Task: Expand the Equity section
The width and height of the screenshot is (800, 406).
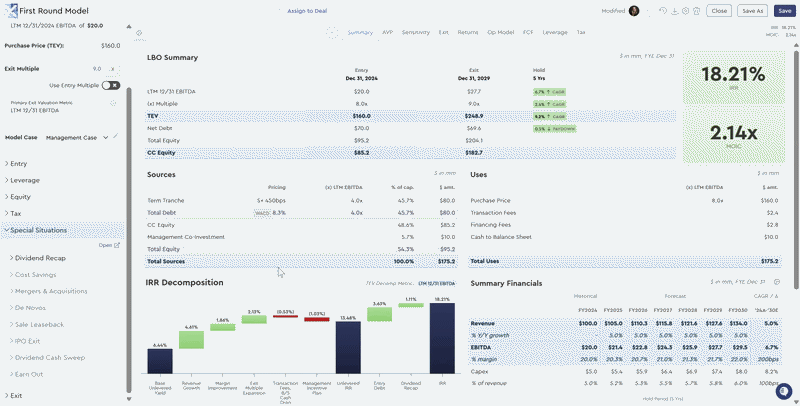Action: point(18,197)
